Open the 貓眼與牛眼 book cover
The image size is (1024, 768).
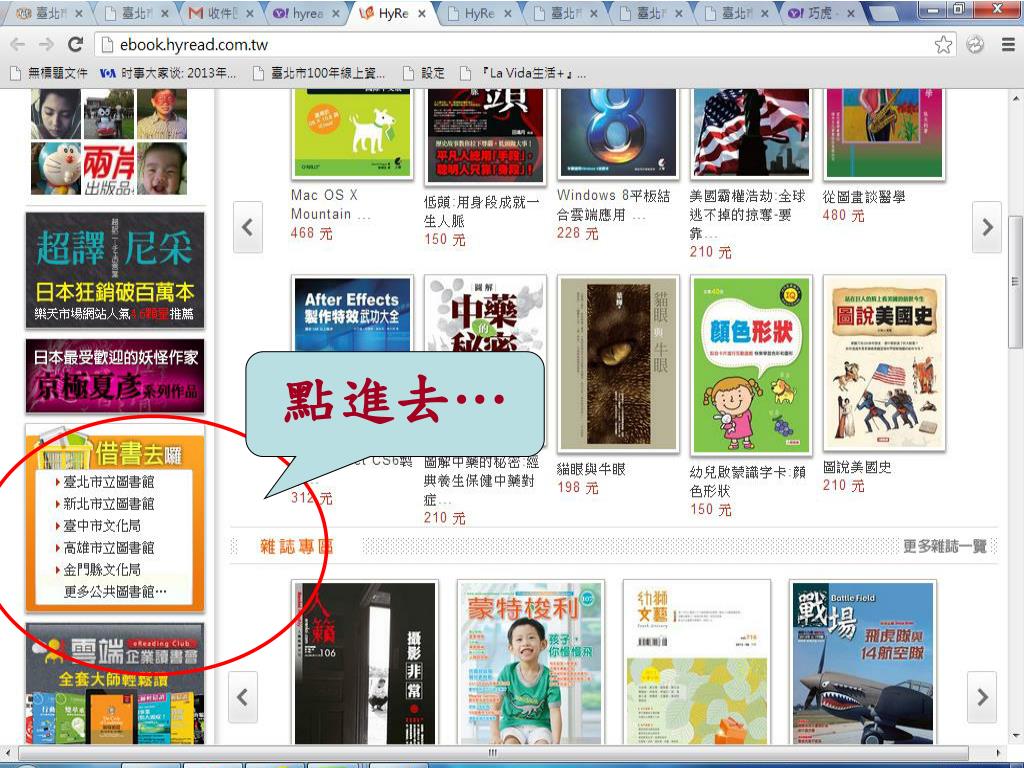(x=618, y=363)
